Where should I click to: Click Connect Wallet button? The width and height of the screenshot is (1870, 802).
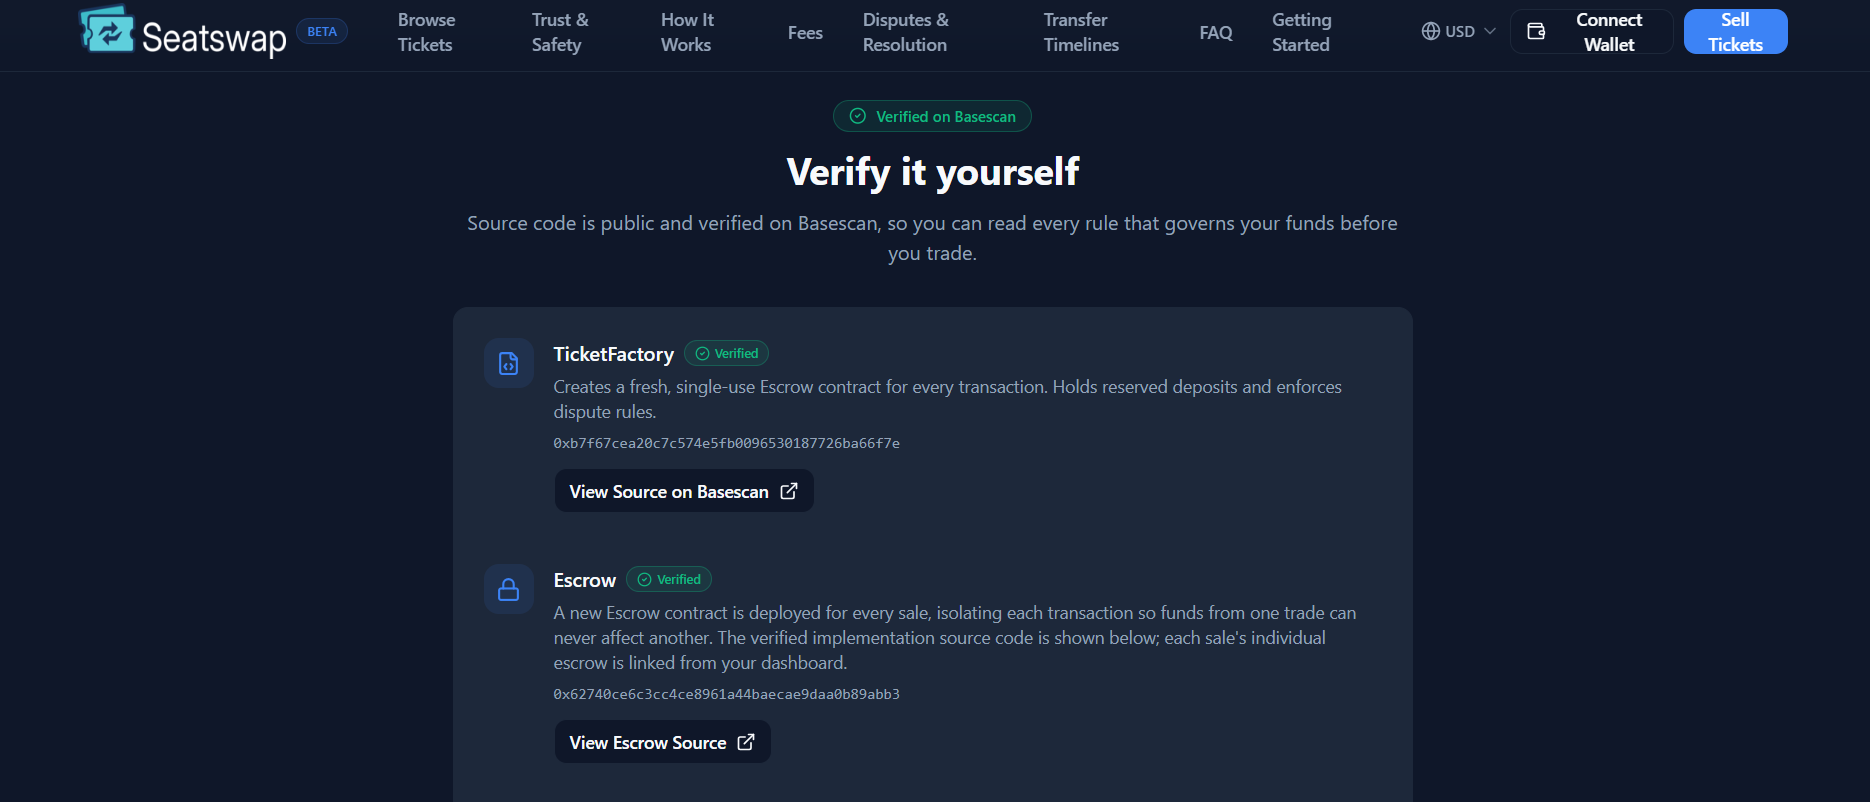point(1591,32)
